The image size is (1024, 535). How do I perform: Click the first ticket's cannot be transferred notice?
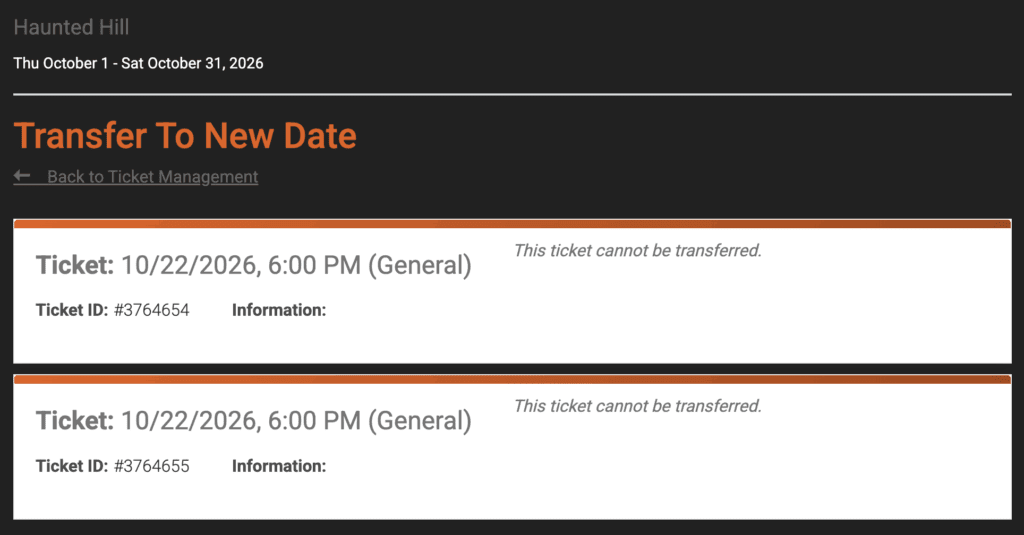(x=637, y=250)
